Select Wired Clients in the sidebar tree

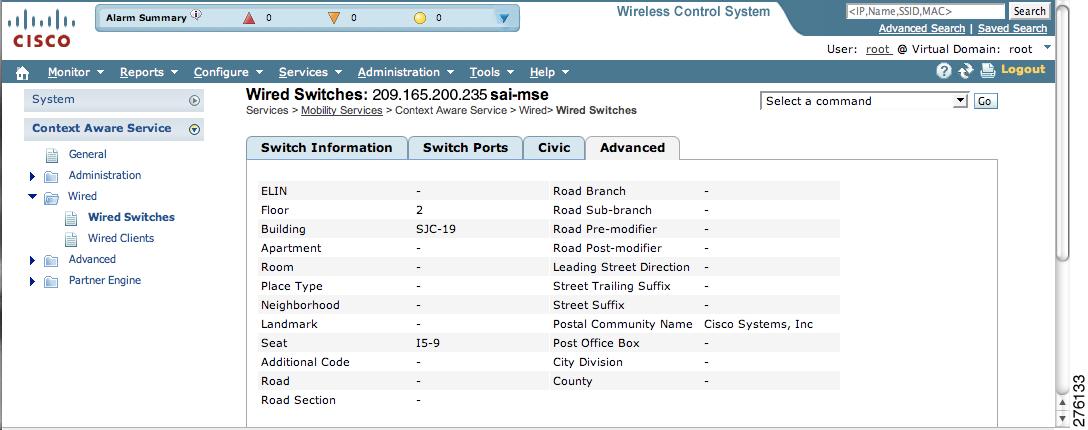121,238
